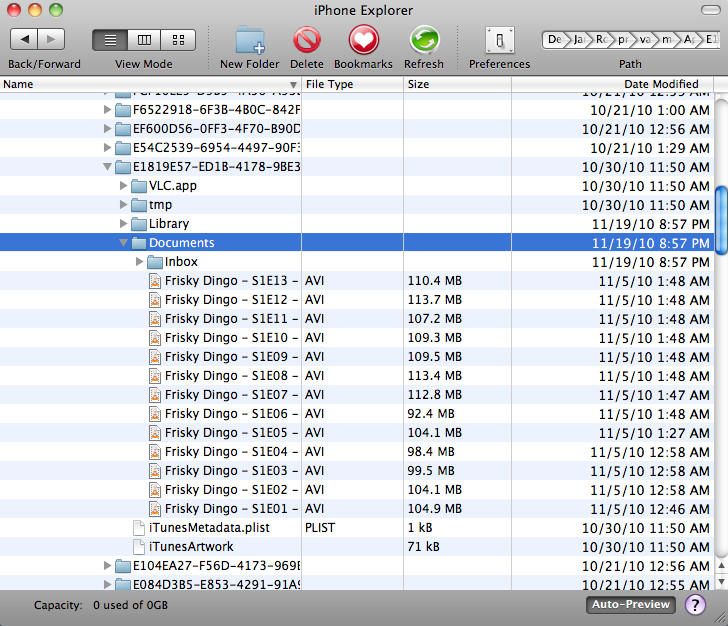Click the Back arrow button

[24, 39]
